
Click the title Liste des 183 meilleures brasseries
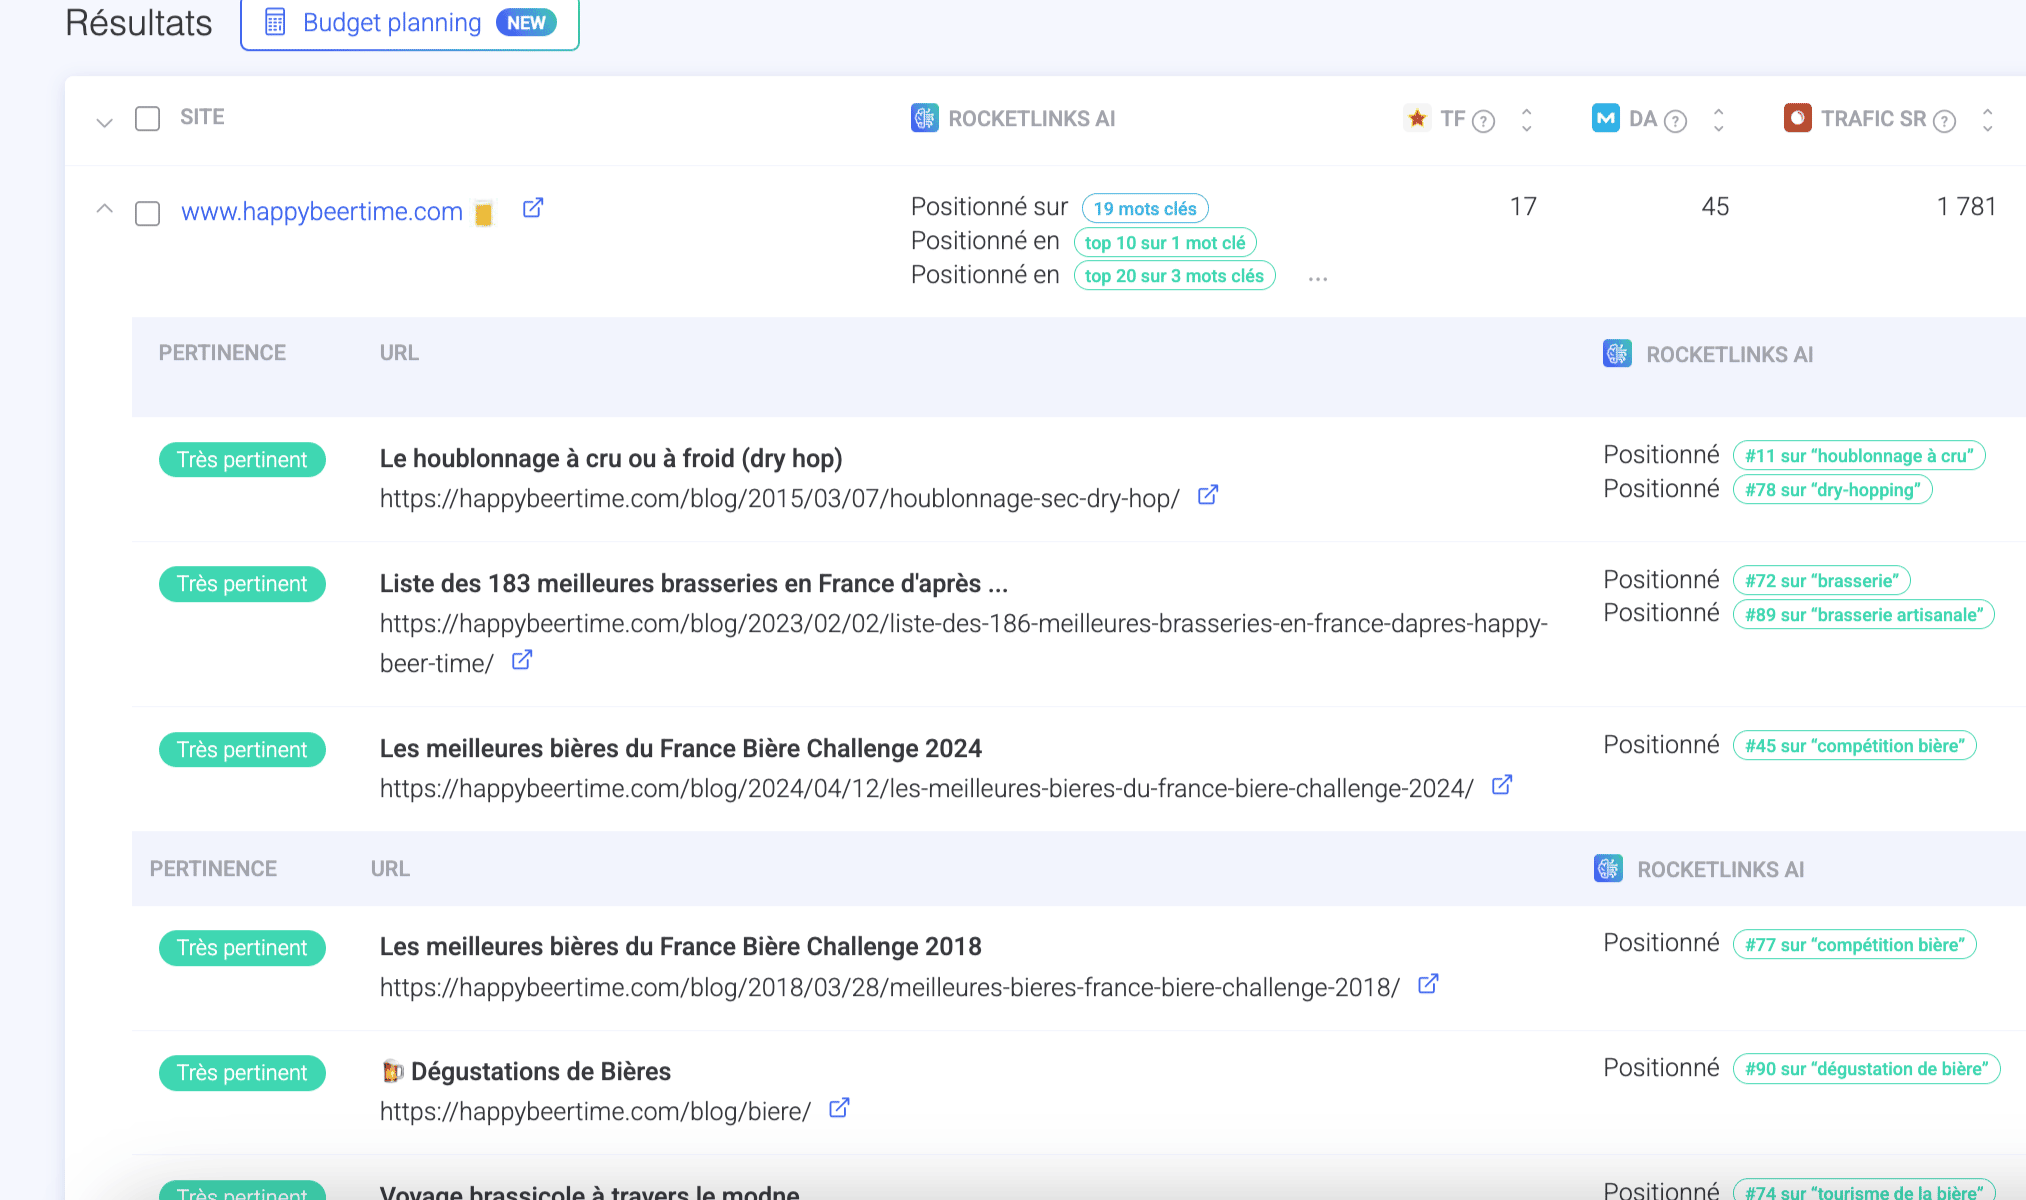click(x=694, y=583)
